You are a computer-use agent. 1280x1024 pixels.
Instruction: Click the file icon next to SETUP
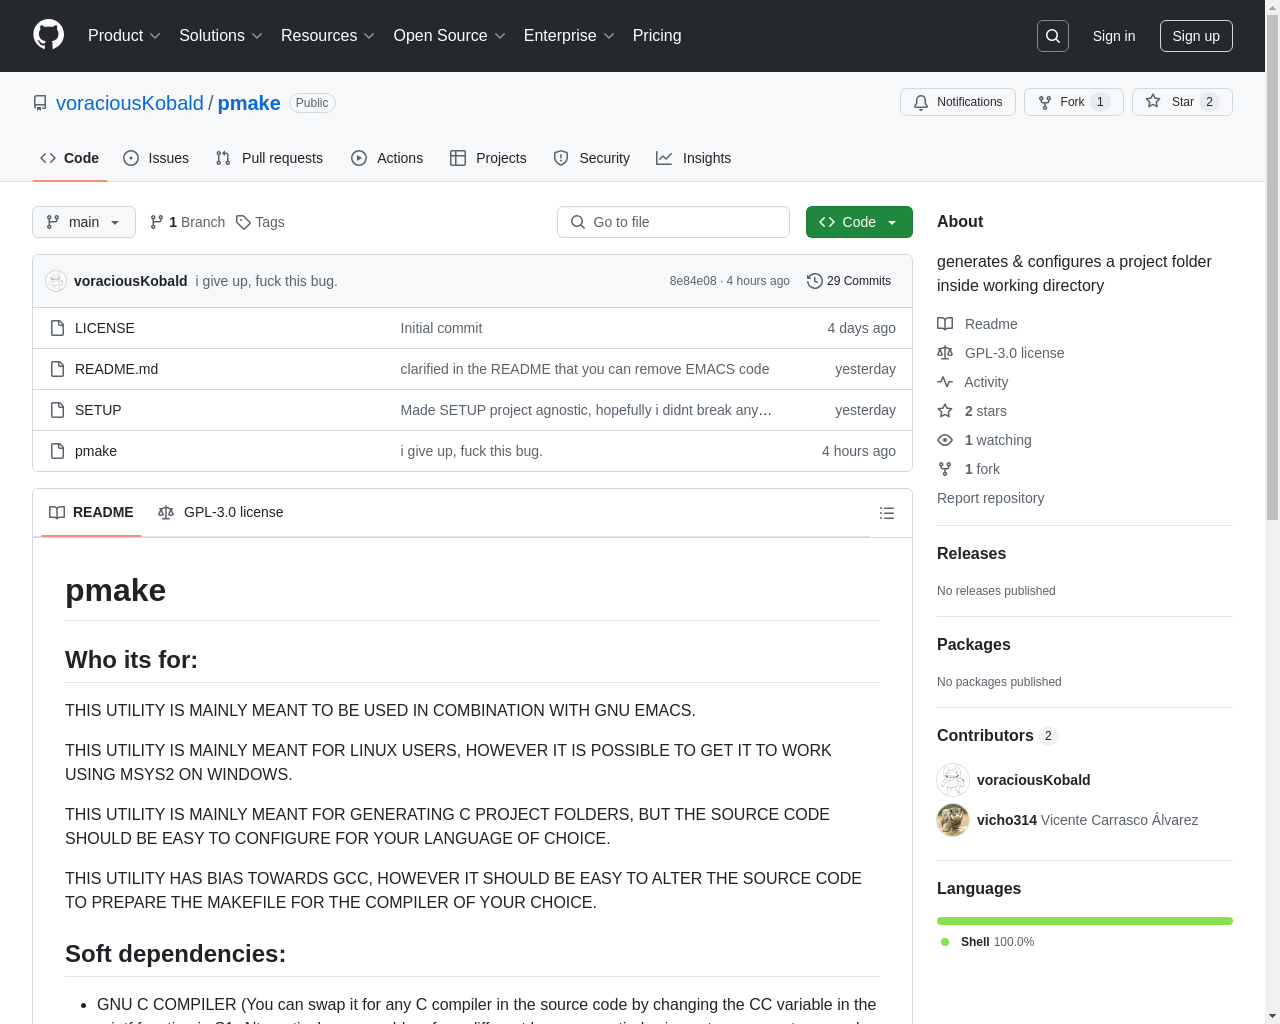click(58, 410)
